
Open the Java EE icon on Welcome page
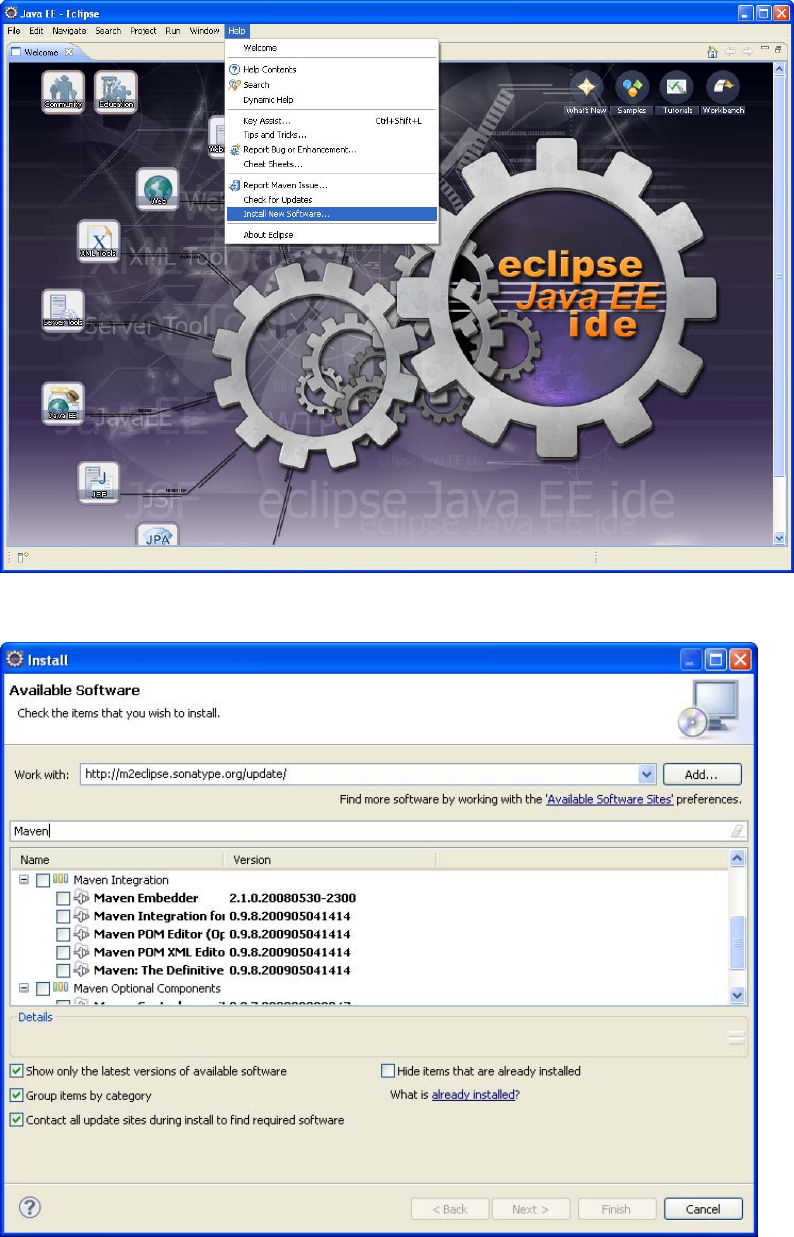[x=63, y=402]
